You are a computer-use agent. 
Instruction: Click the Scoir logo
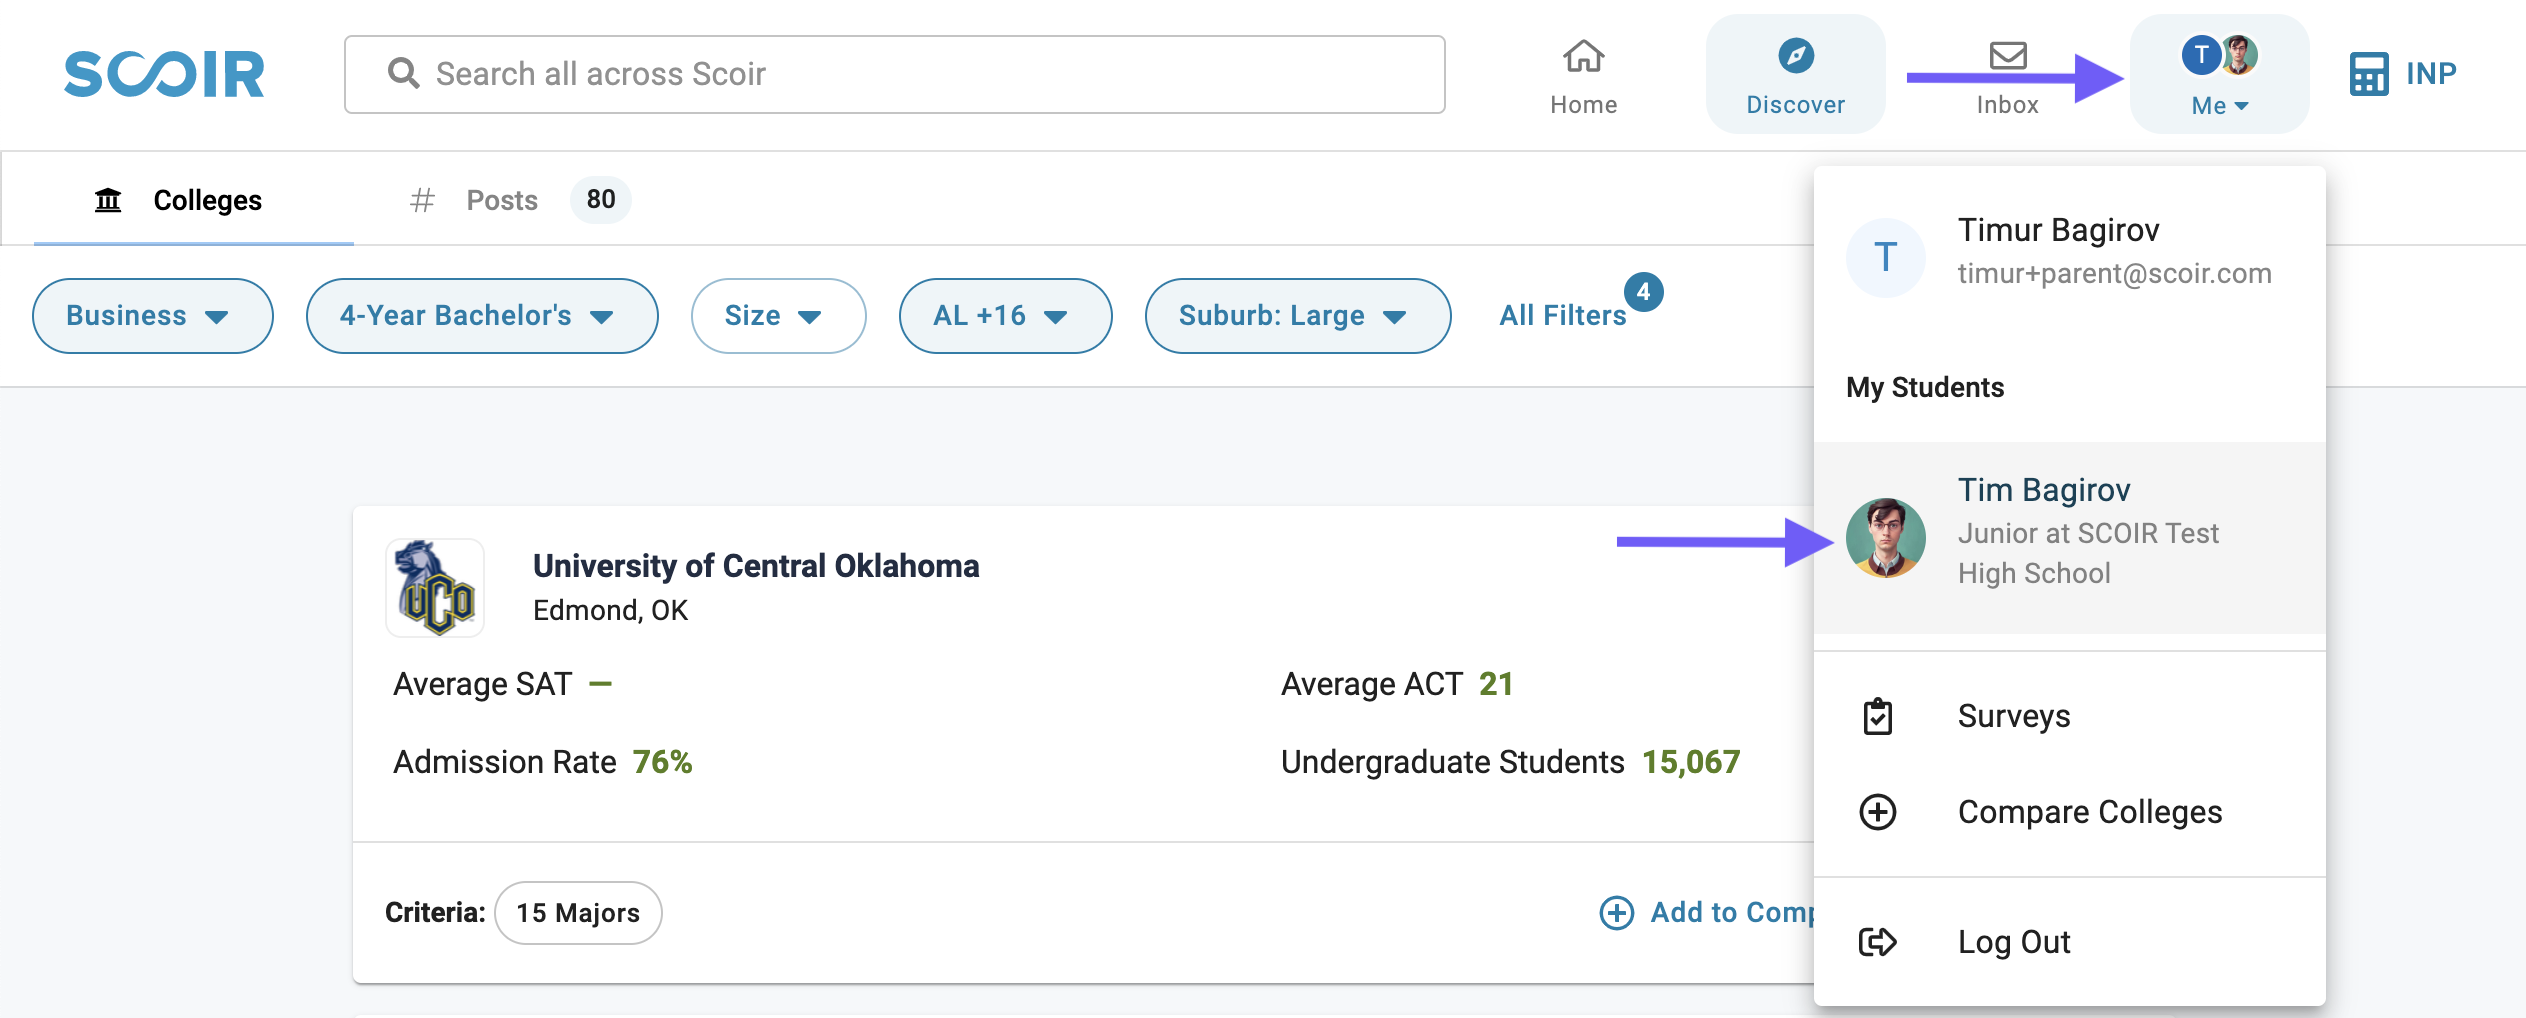(x=164, y=74)
